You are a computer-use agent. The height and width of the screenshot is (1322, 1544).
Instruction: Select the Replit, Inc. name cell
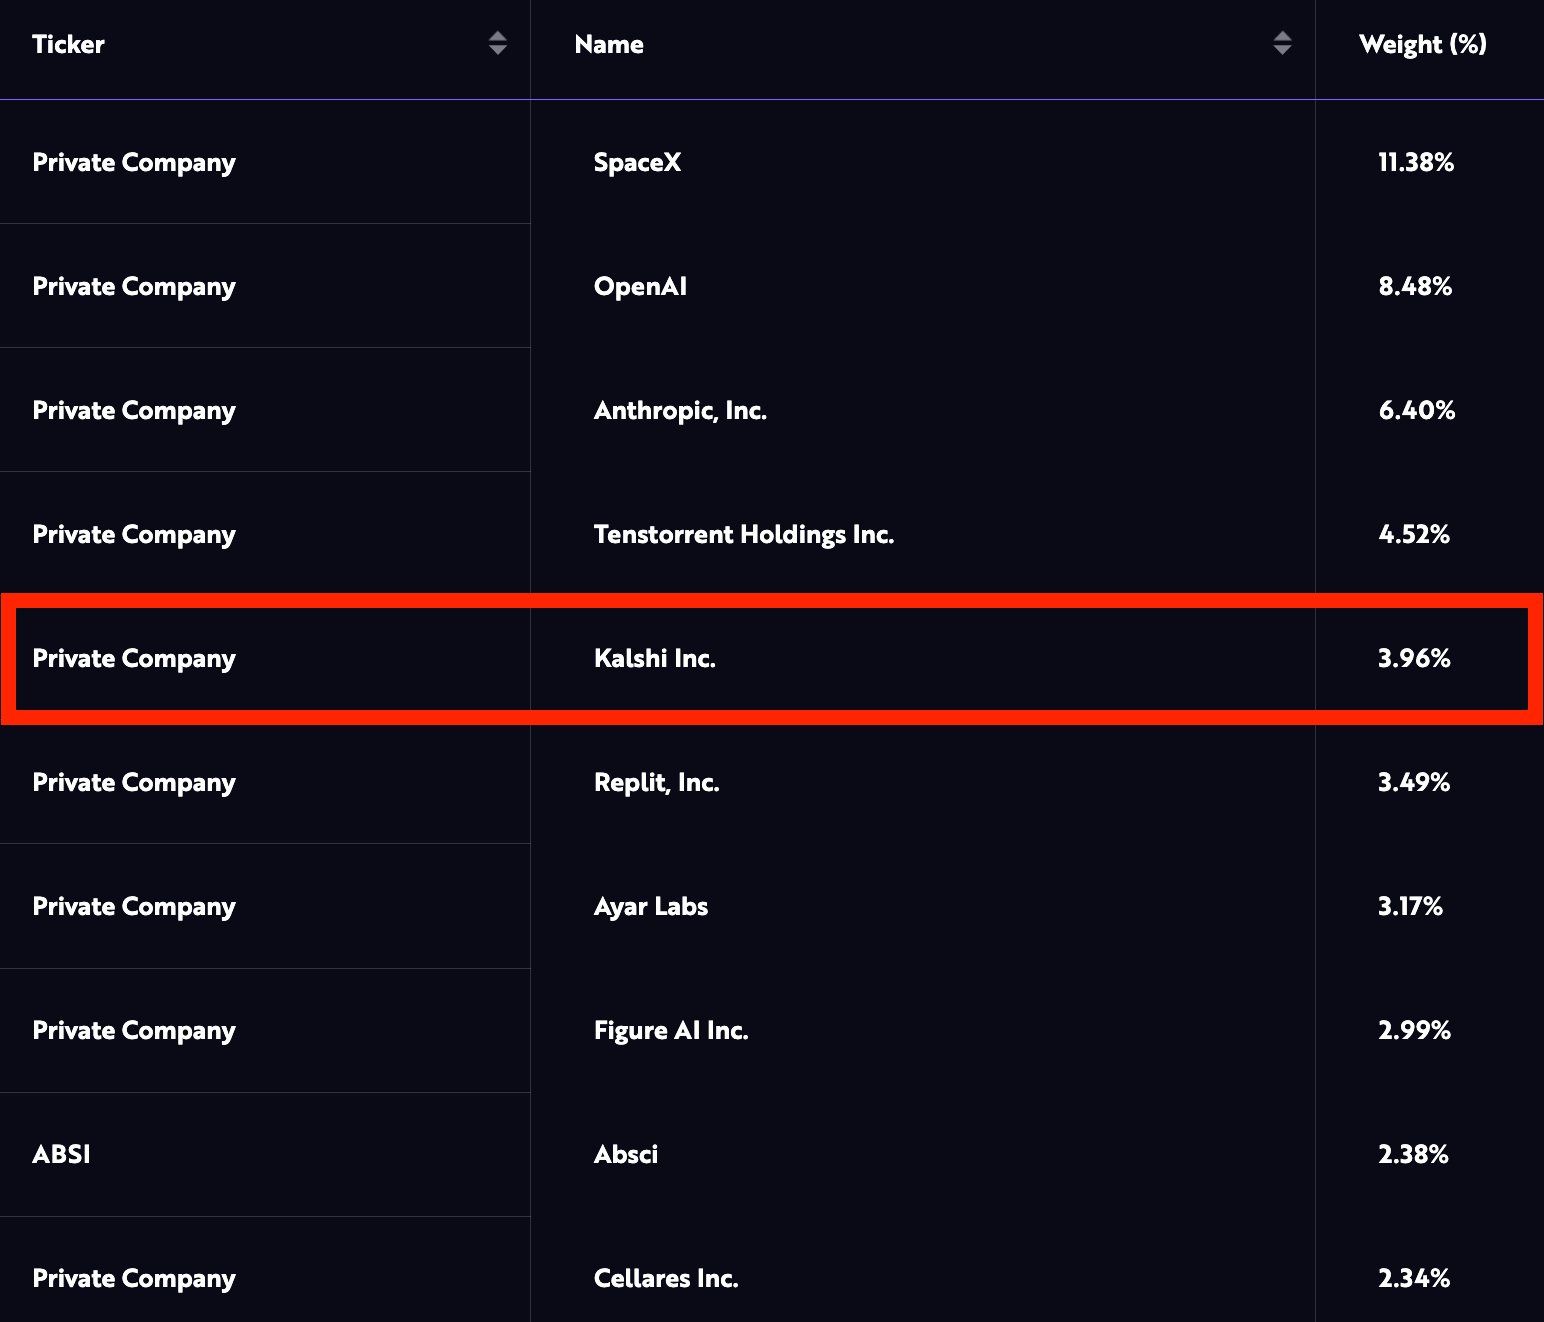657,783
